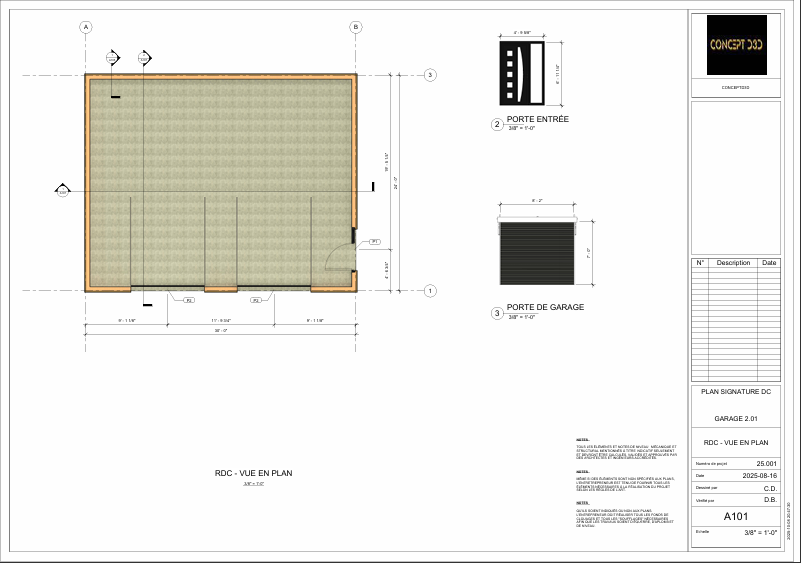Select view number 2 circle marker

tap(497, 125)
